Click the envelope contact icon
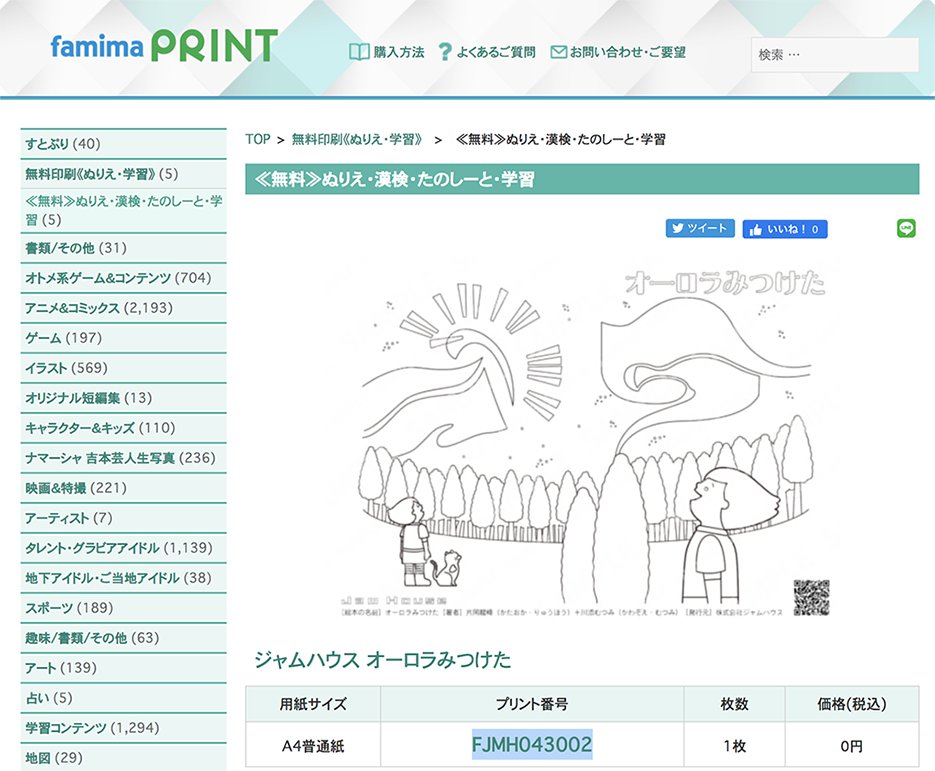Viewport: 935px width, 771px height. coord(558,52)
